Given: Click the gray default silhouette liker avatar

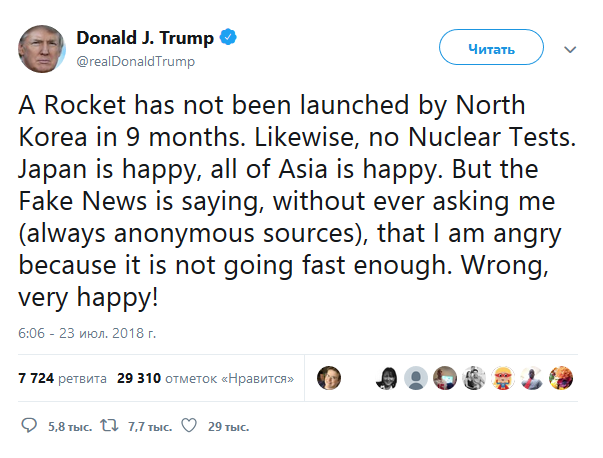Looking at the screenshot, I should click(x=417, y=378).
